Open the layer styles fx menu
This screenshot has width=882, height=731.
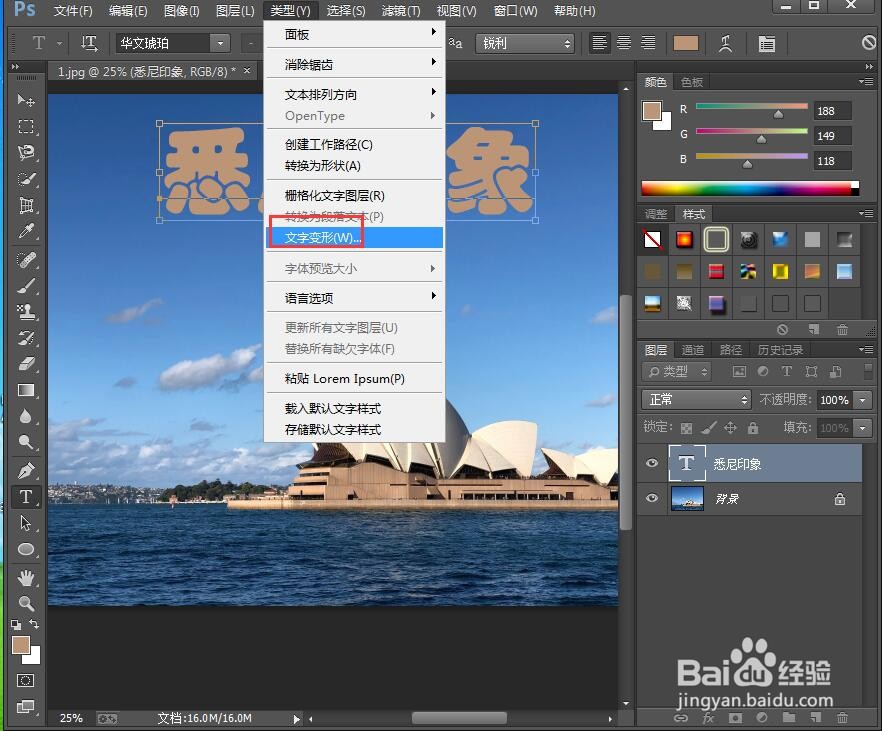pos(709,718)
